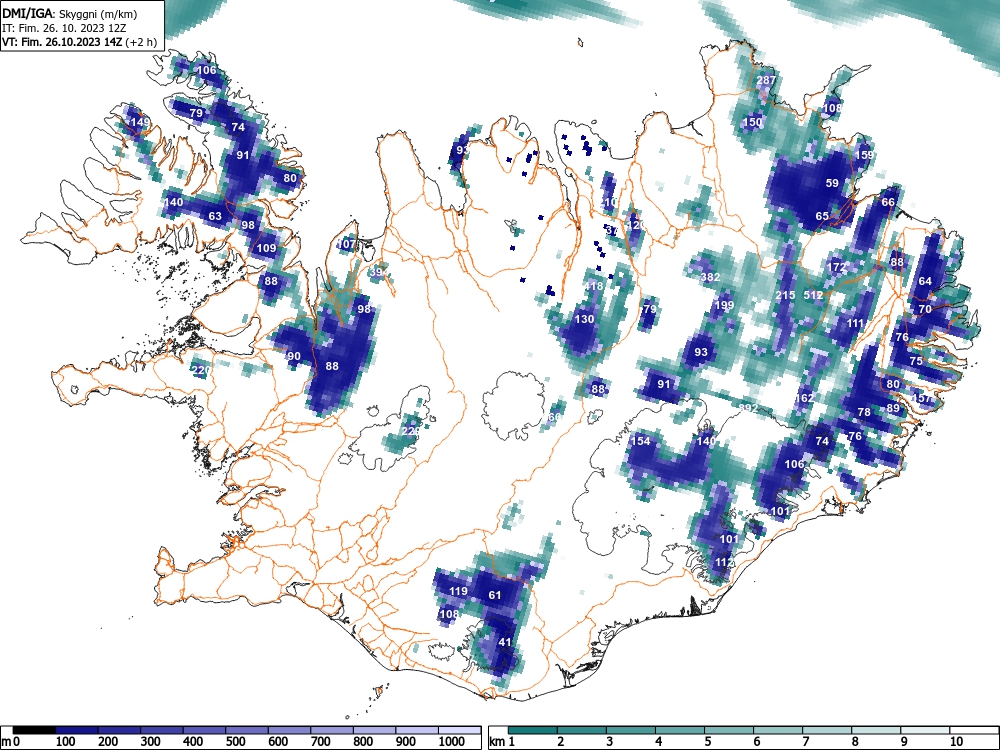Click the visibility value 70 on the map
Image resolution: width=1000 pixels, height=750 pixels.
point(925,309)
